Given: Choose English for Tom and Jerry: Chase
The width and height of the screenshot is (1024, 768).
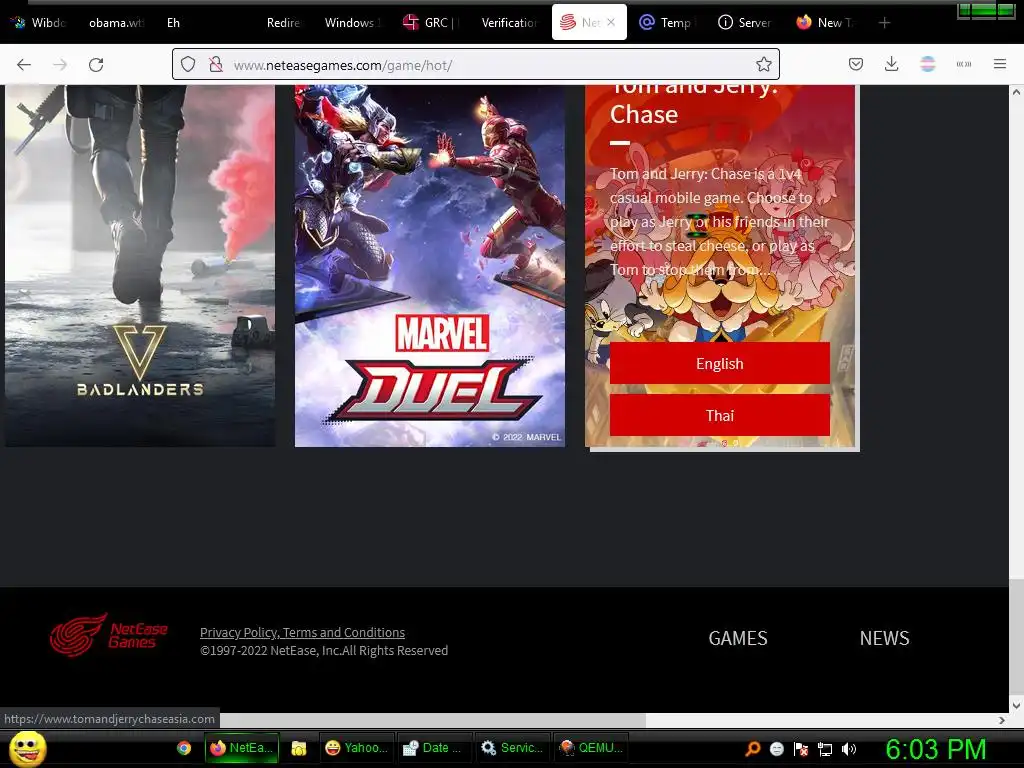Looking at the screenshot, I should tap(720, 363).
